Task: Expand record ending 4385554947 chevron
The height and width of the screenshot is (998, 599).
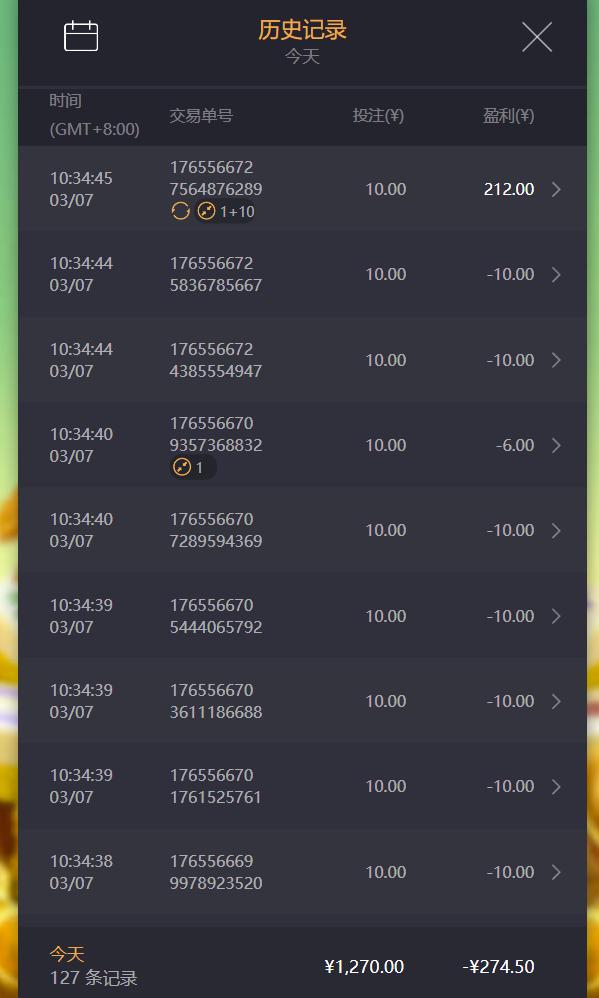Action: click(556, 360)
